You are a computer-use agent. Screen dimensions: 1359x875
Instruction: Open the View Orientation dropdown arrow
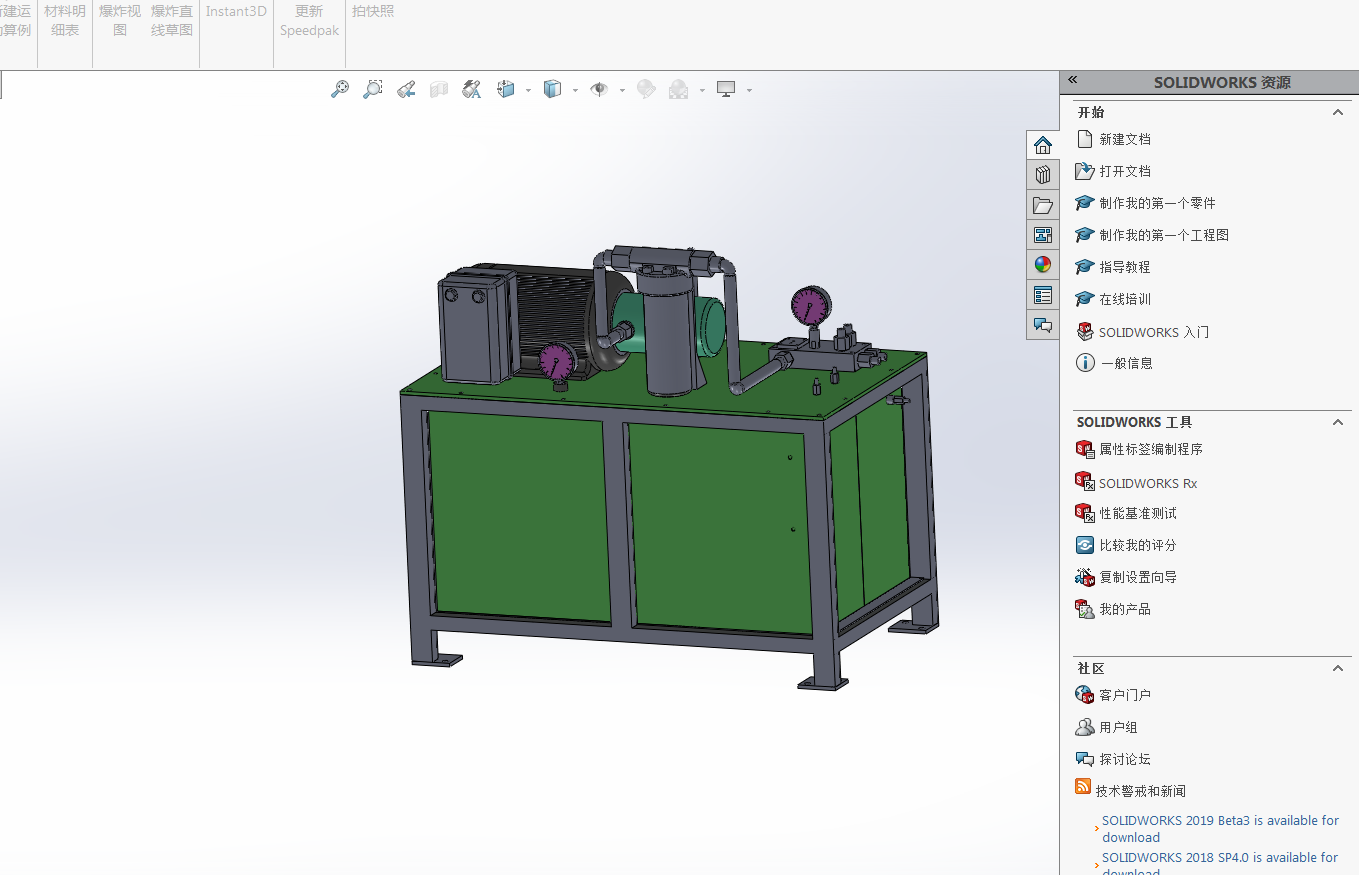[x=528, y=91]
